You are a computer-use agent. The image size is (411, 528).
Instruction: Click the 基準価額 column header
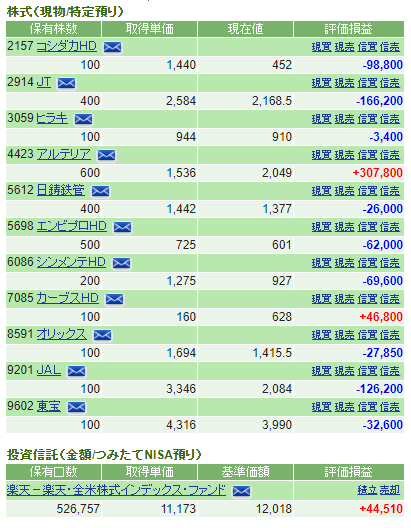(245, 472)
